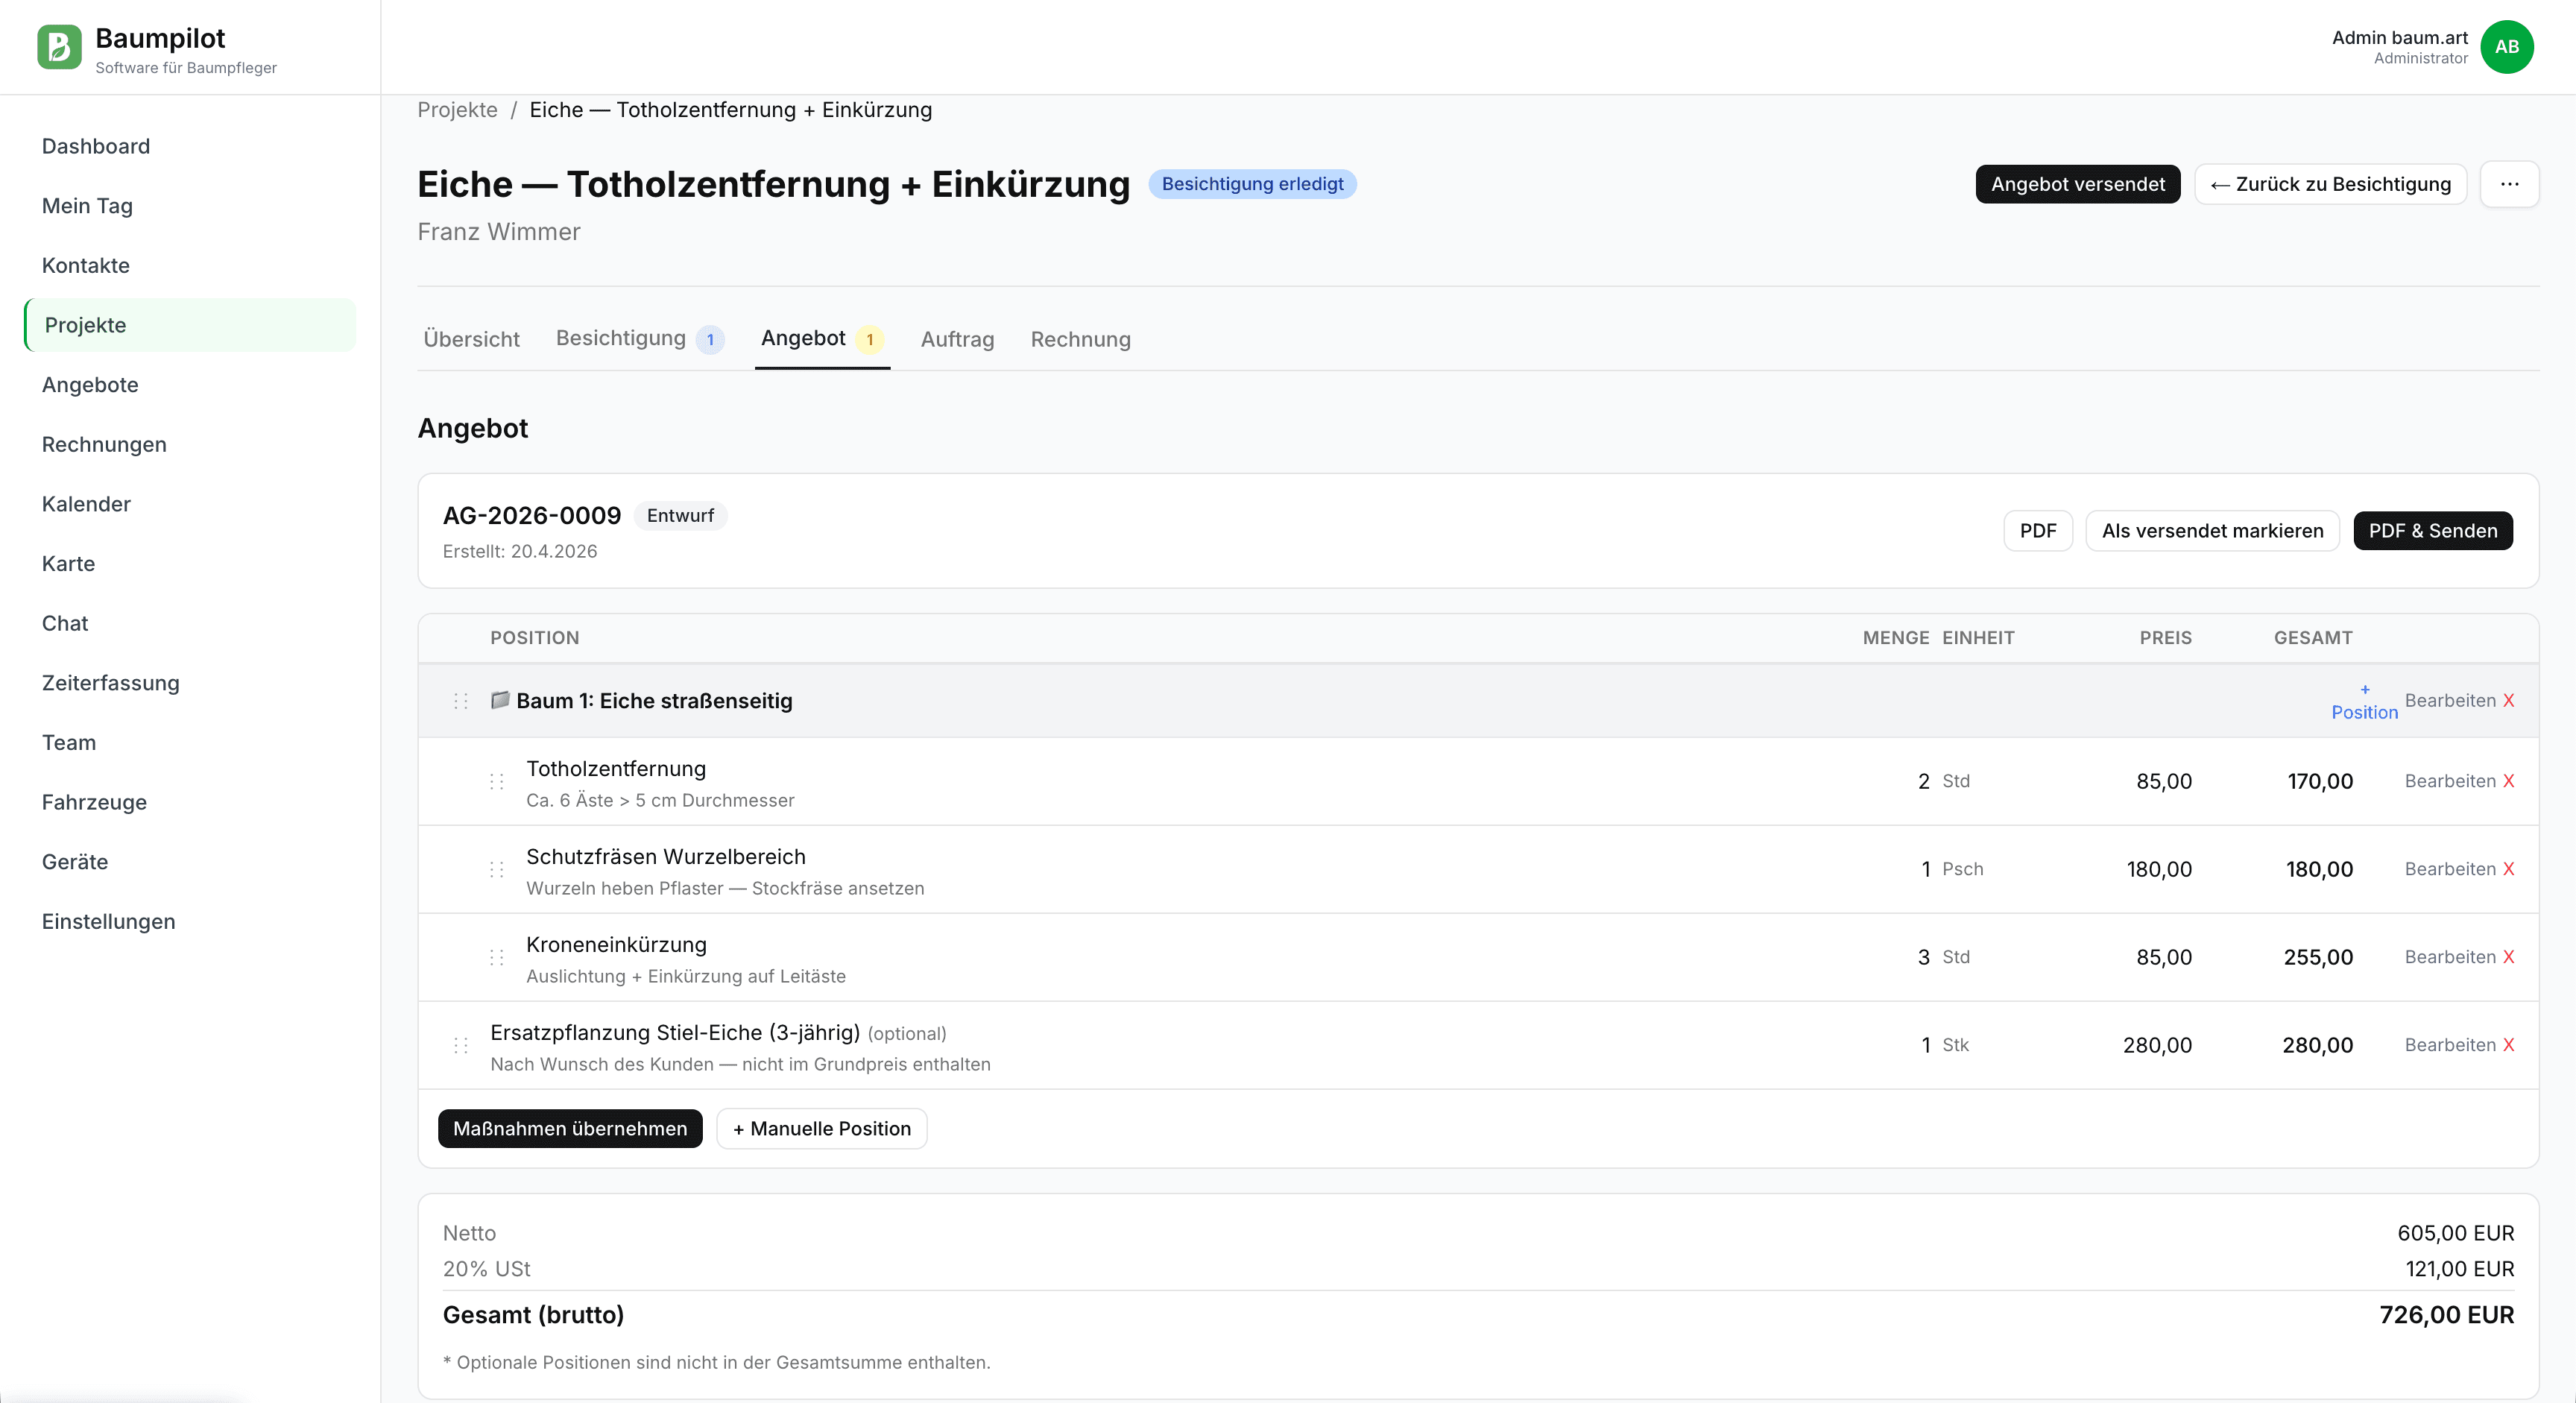Image resolution: width=2576 pixels, height=1403 pixels.
Task: Click the Besichtigung erledigt status badge
Action: coord(1252,184)
